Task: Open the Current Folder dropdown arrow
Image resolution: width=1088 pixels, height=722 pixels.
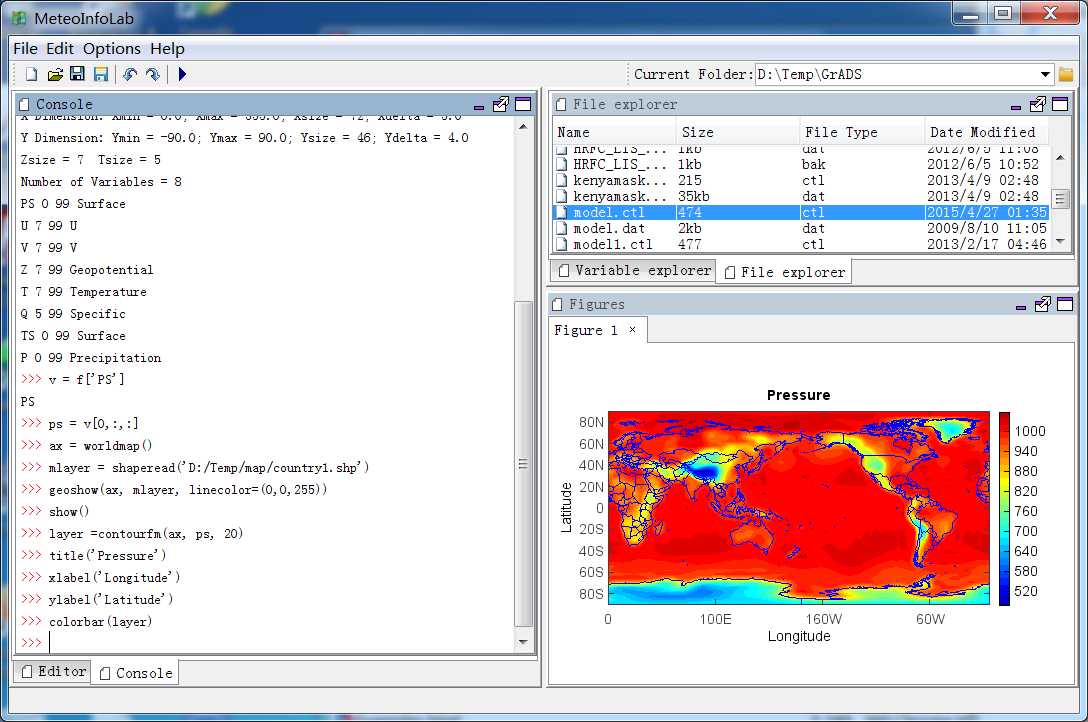Action: coord(1045,74)
